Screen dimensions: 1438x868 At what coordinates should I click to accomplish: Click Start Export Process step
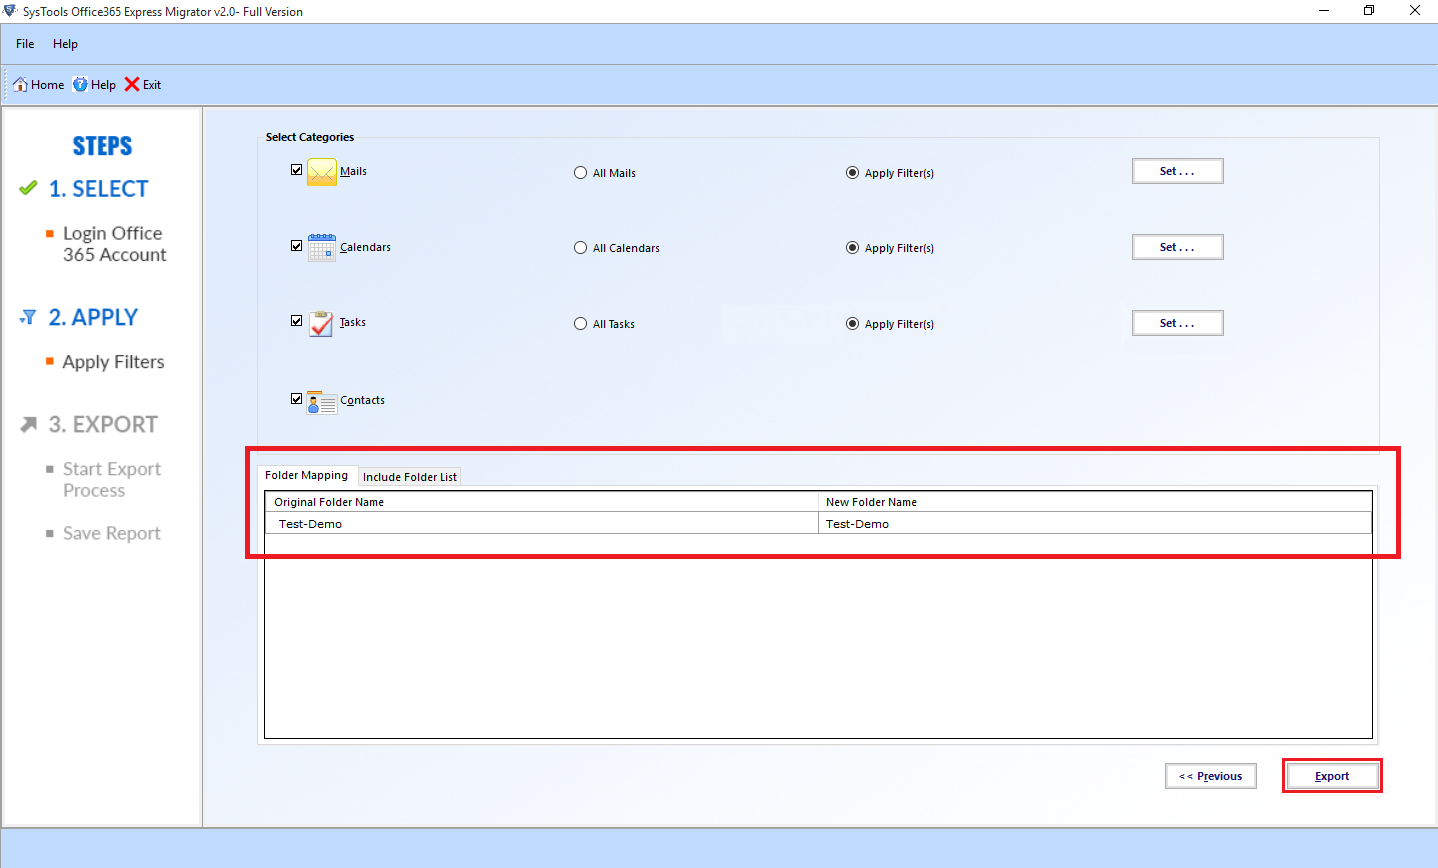click(x=111, y=480)
